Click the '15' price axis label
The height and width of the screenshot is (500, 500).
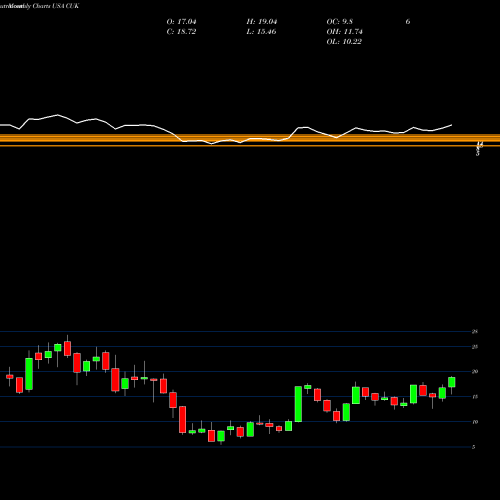coord(475,397)
